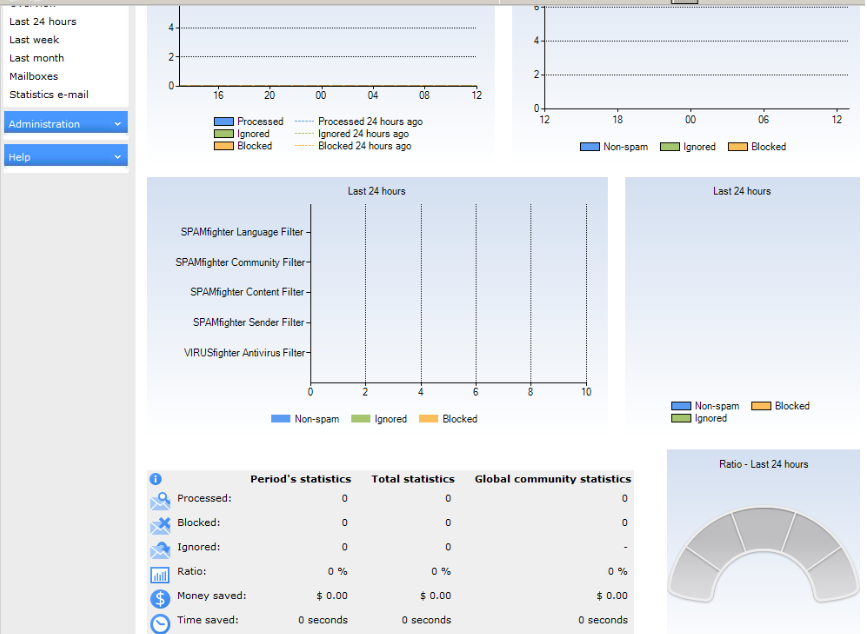
Task: Click the Money saved dollar icon
Action: [x=160, y=598]
